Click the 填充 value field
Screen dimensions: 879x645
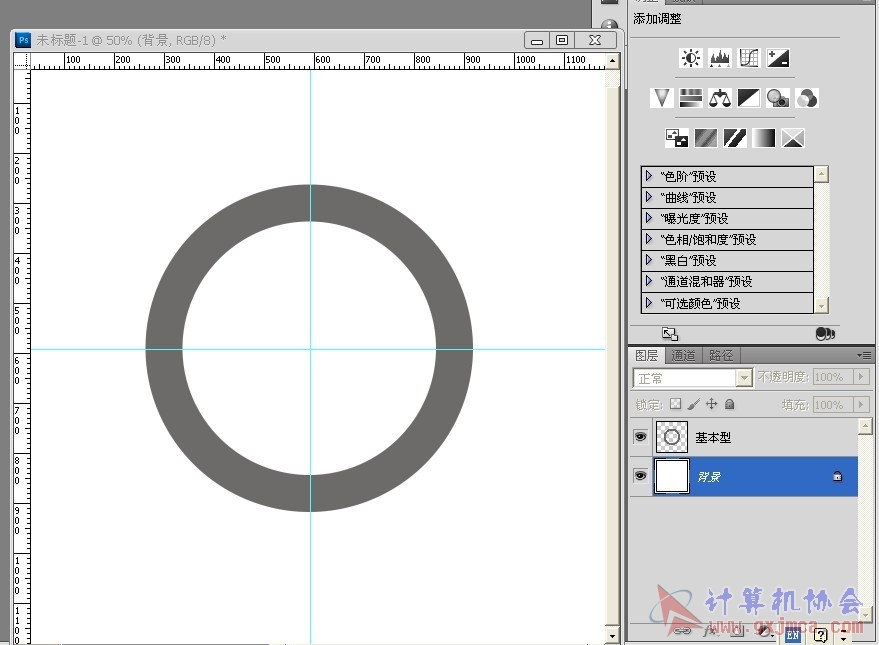coord(834,404)
